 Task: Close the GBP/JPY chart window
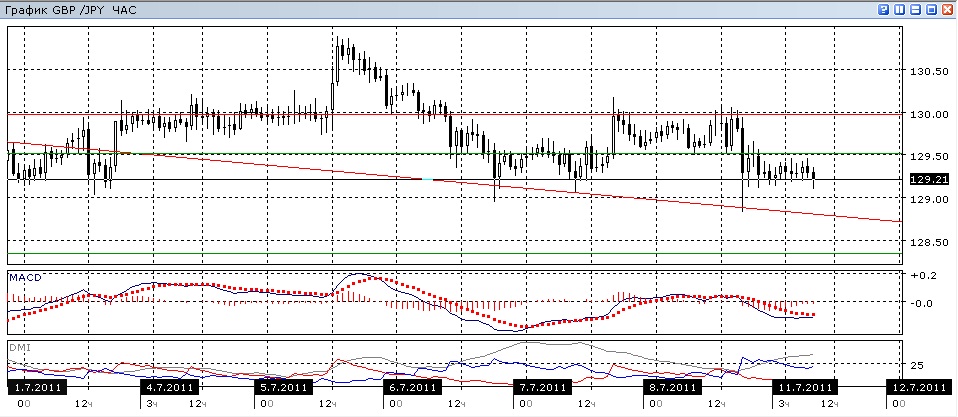pyautogui.click(x=948, y=10)
